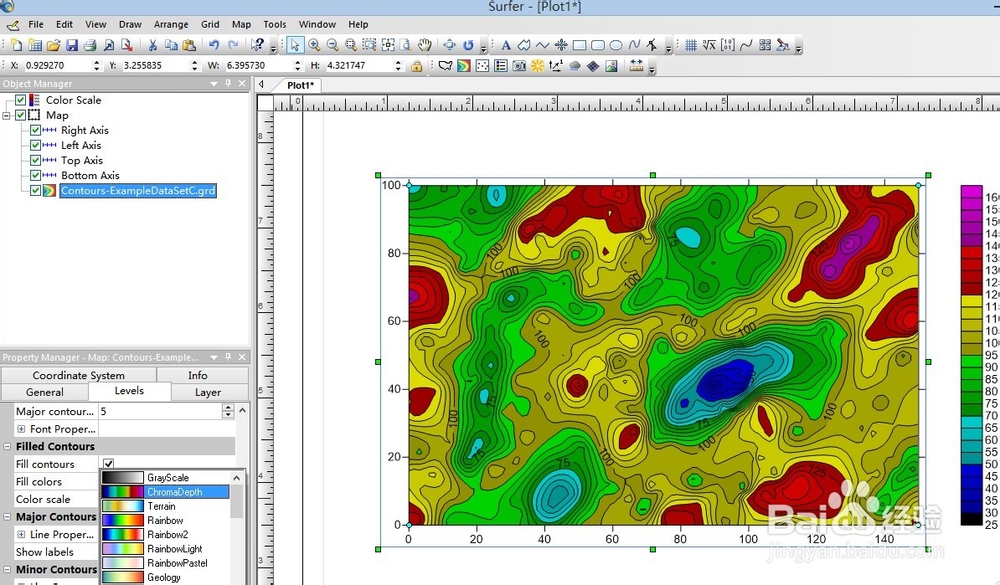Create a new 3D Wireframe map
The width and height of the screenshot is (1000, 585).
coord(593,66)
